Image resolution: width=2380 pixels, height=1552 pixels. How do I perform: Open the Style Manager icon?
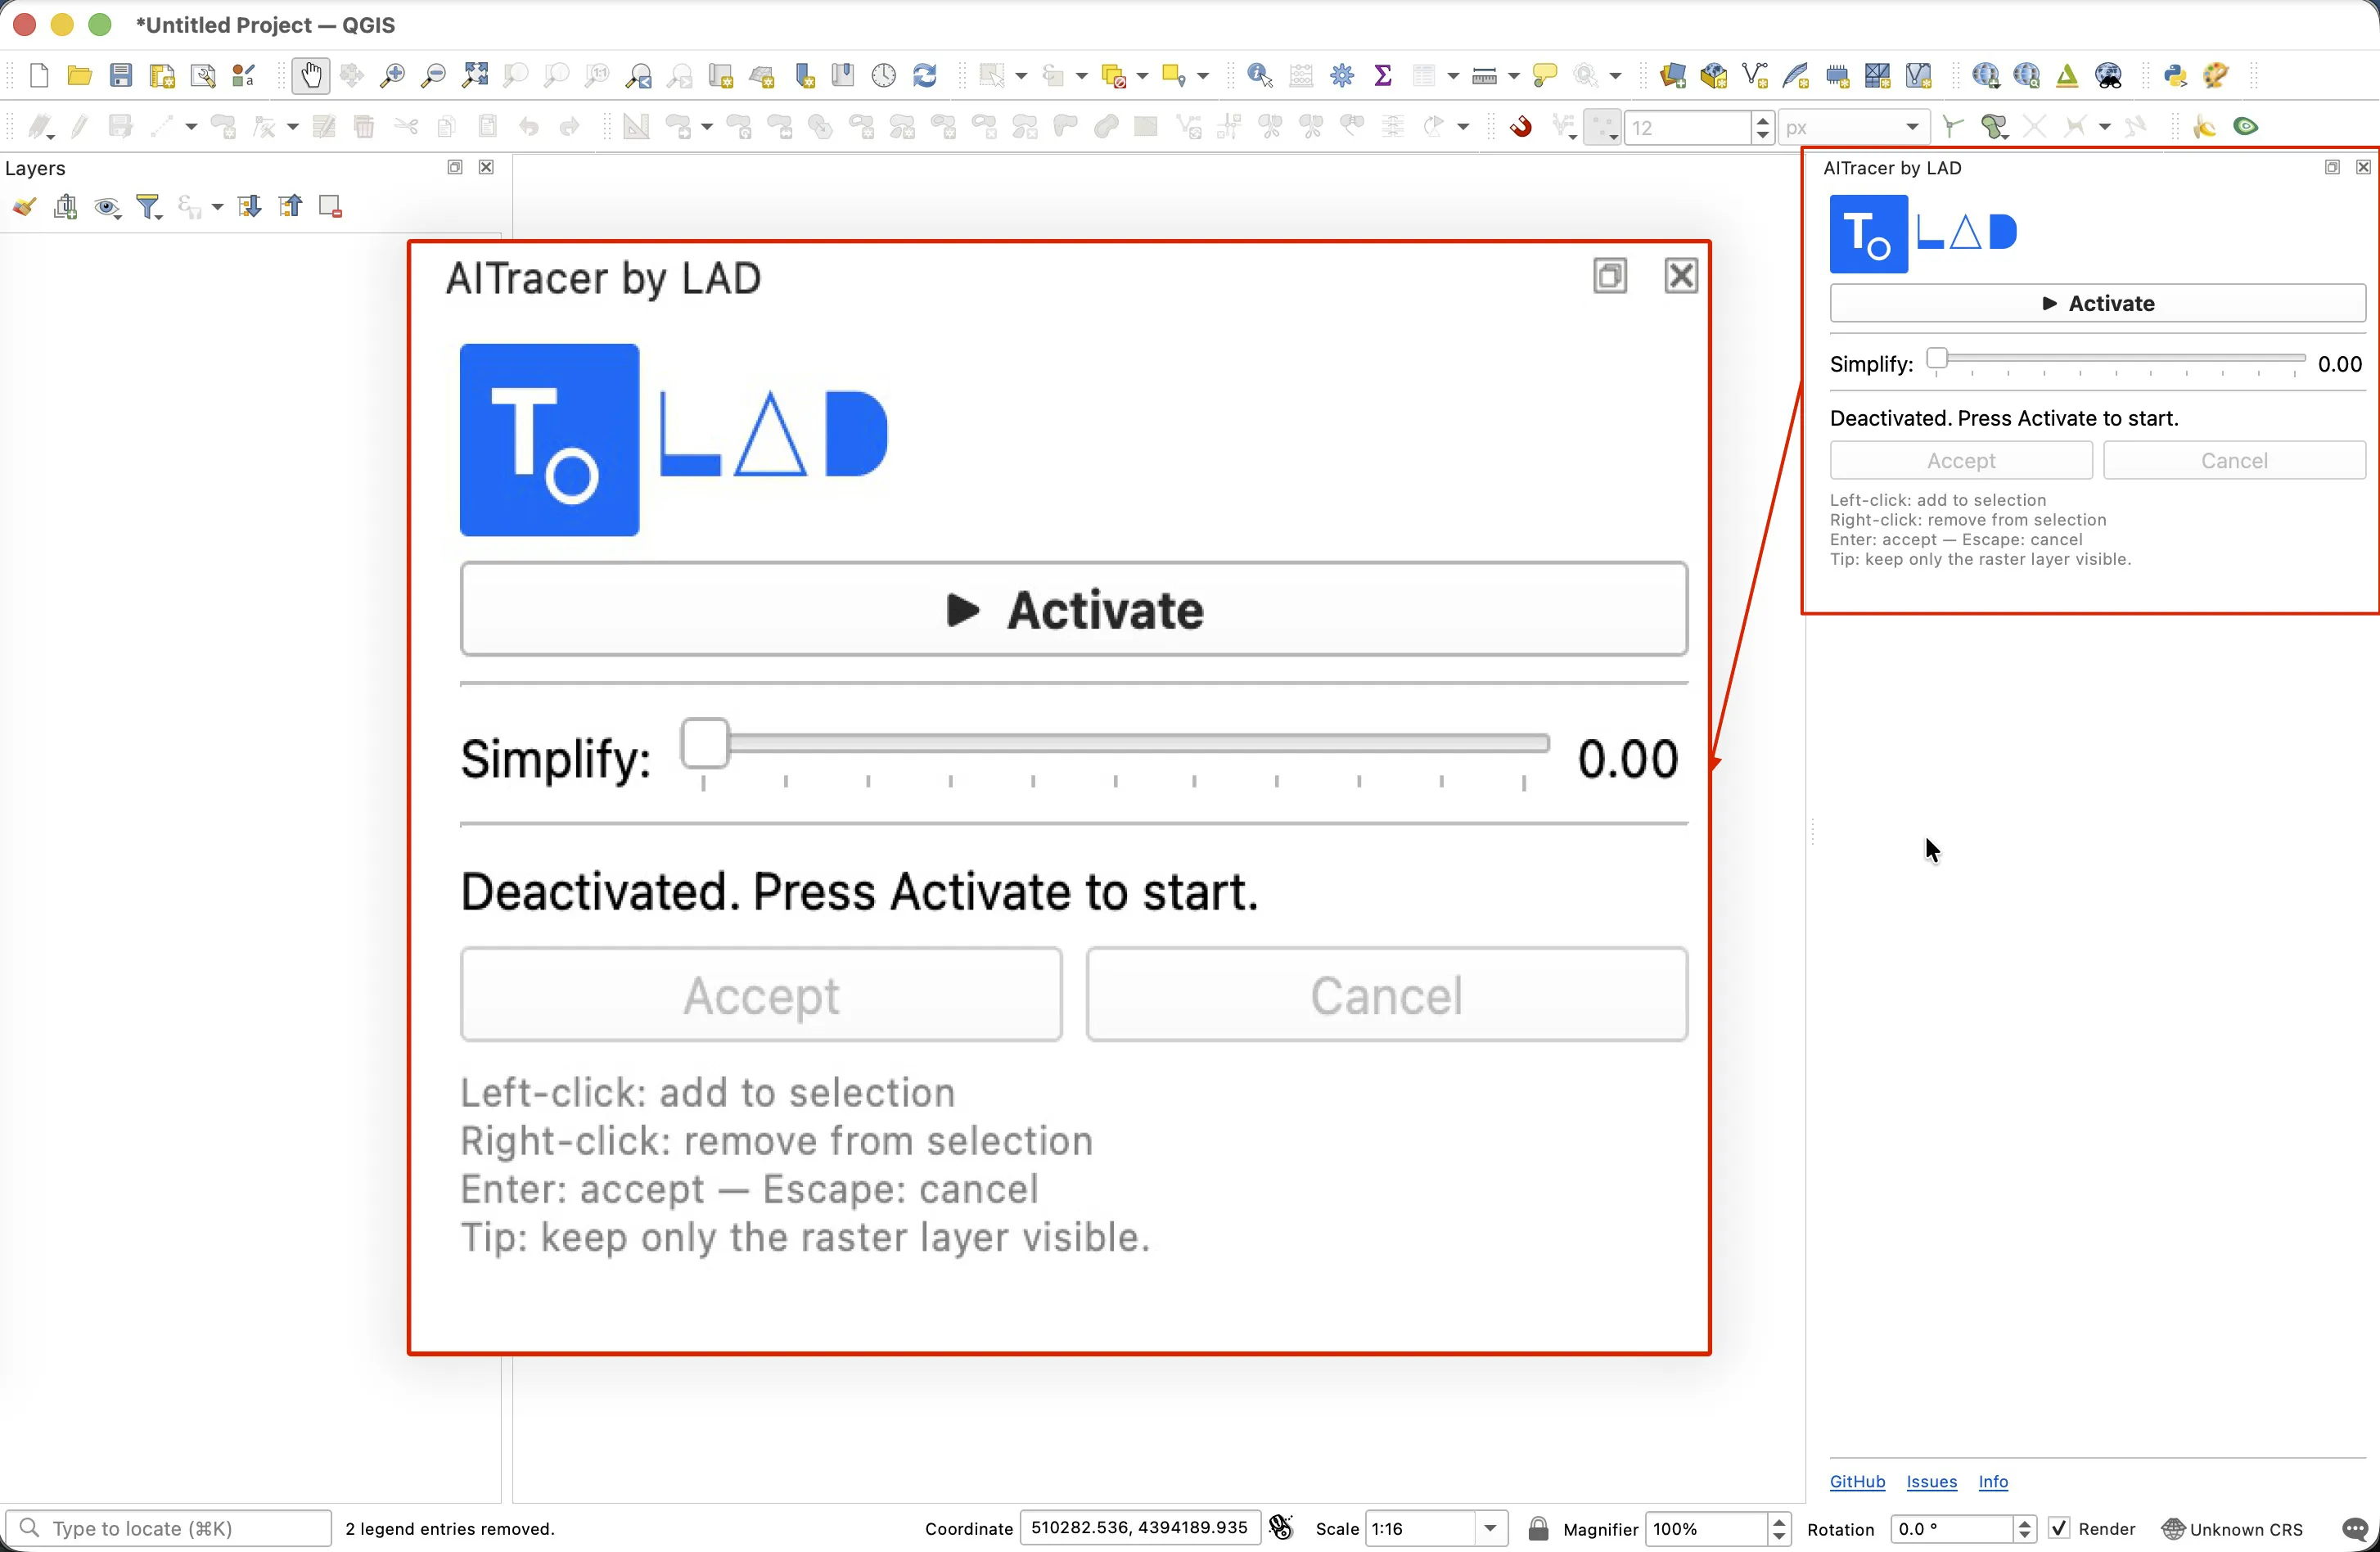coord(244,75)
